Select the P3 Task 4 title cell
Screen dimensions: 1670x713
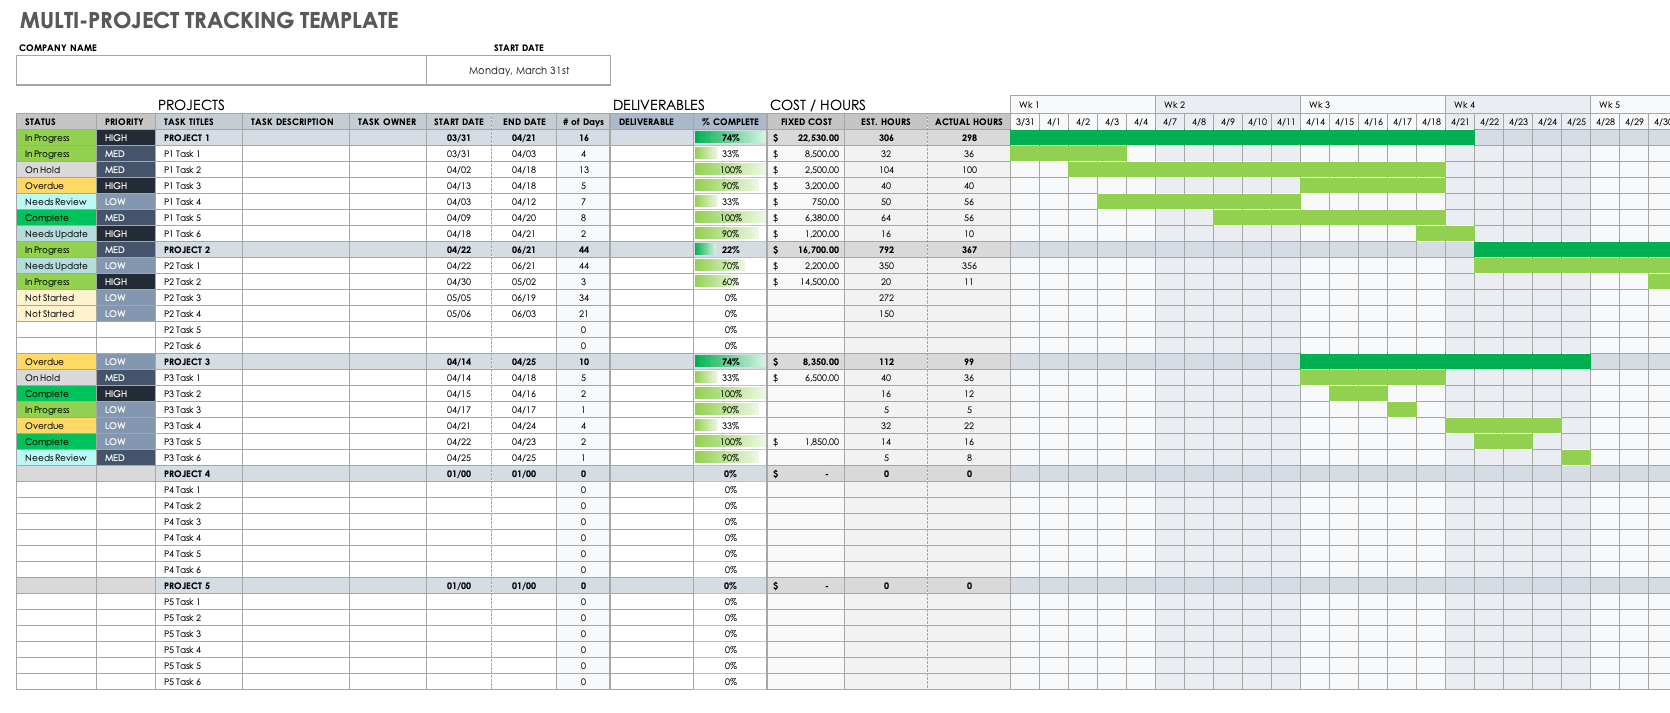199,426
